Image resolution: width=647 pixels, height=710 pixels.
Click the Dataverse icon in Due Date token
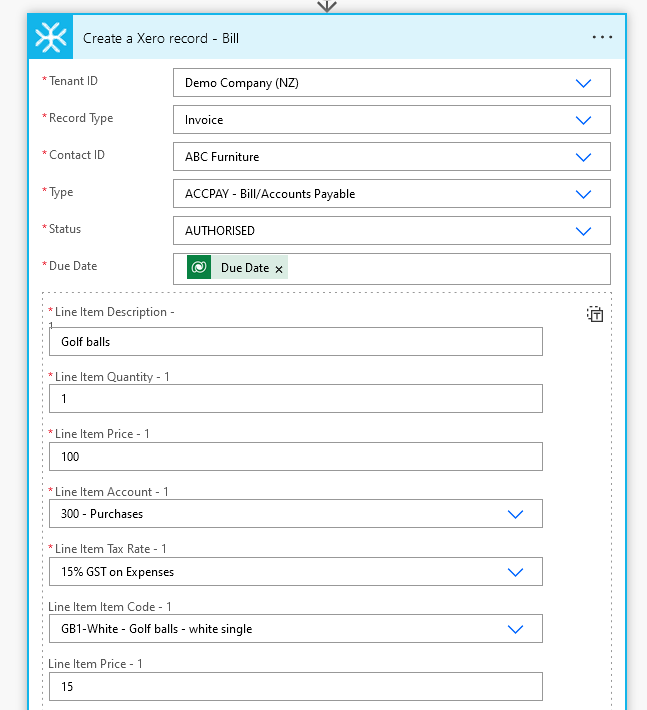point(199,267)
